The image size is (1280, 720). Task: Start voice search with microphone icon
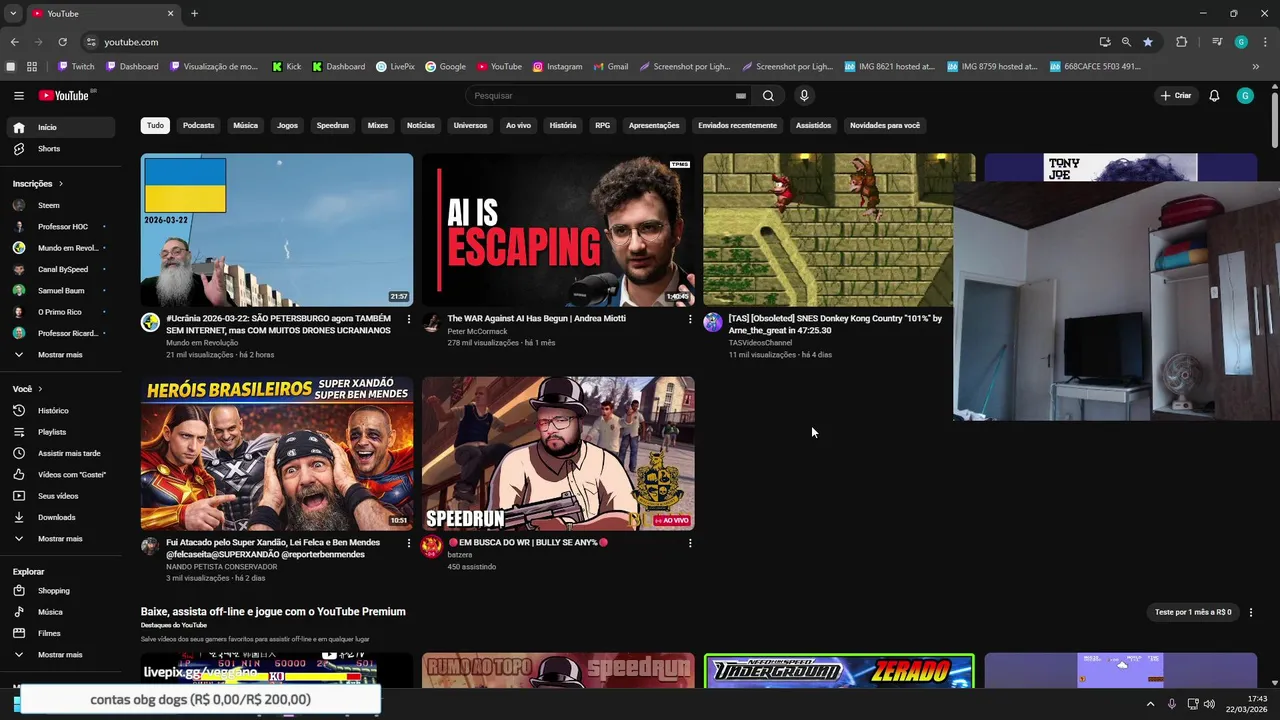(x=804, y=96)
